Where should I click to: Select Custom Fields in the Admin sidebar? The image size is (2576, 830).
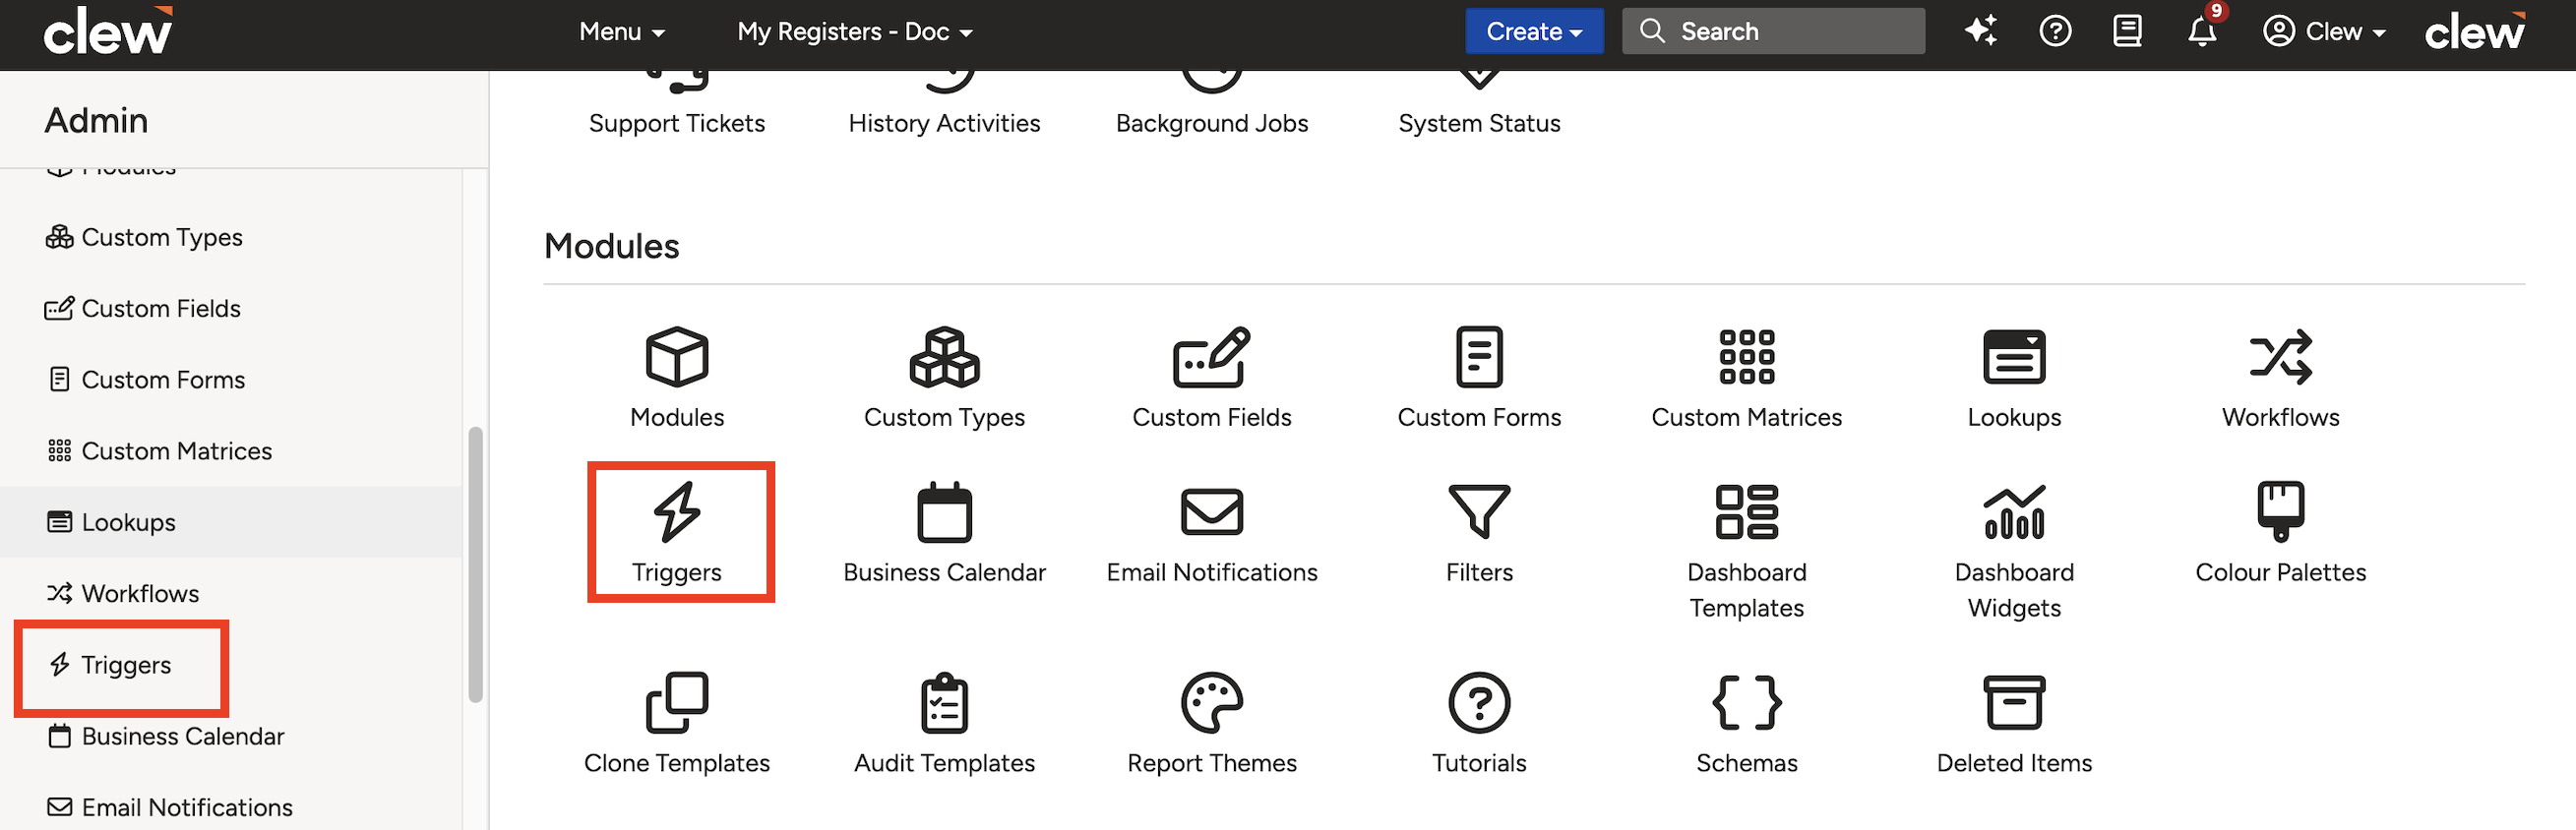142,308
